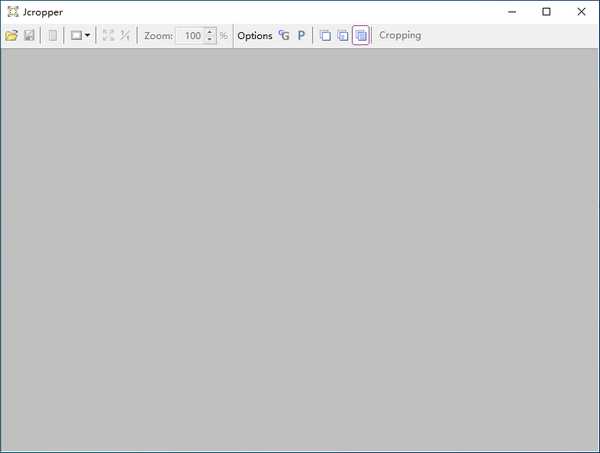Click the save disk icon
This screenshot has width=600, height=453.
(29, 36)
